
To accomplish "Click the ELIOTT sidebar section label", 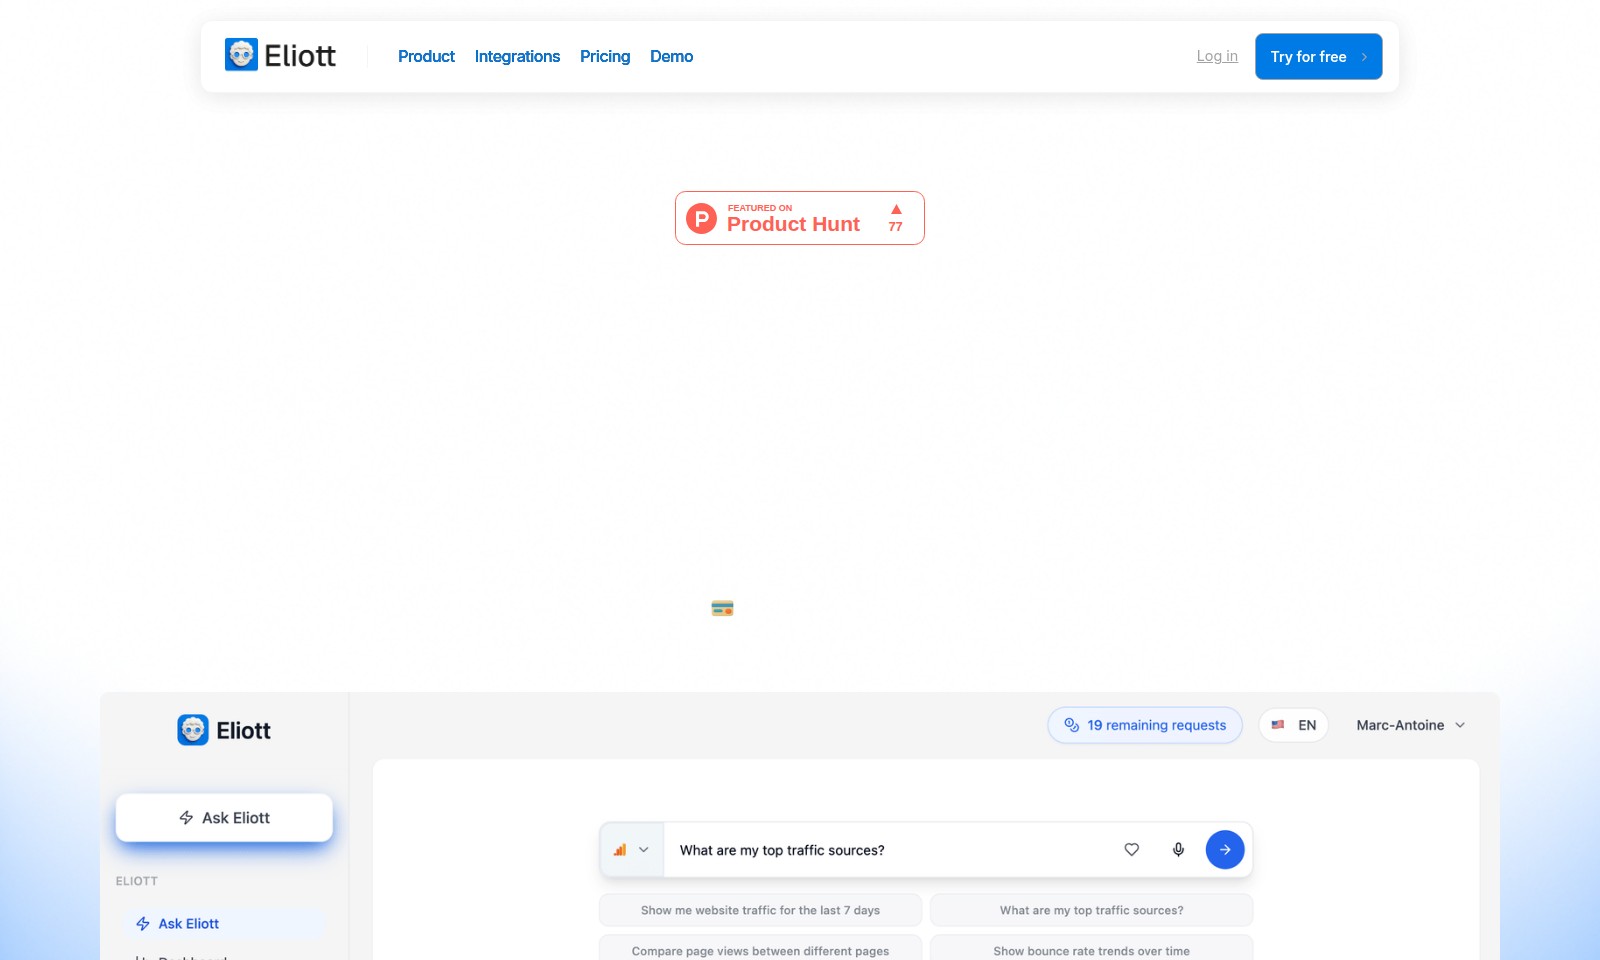I will tap(137, 881).
